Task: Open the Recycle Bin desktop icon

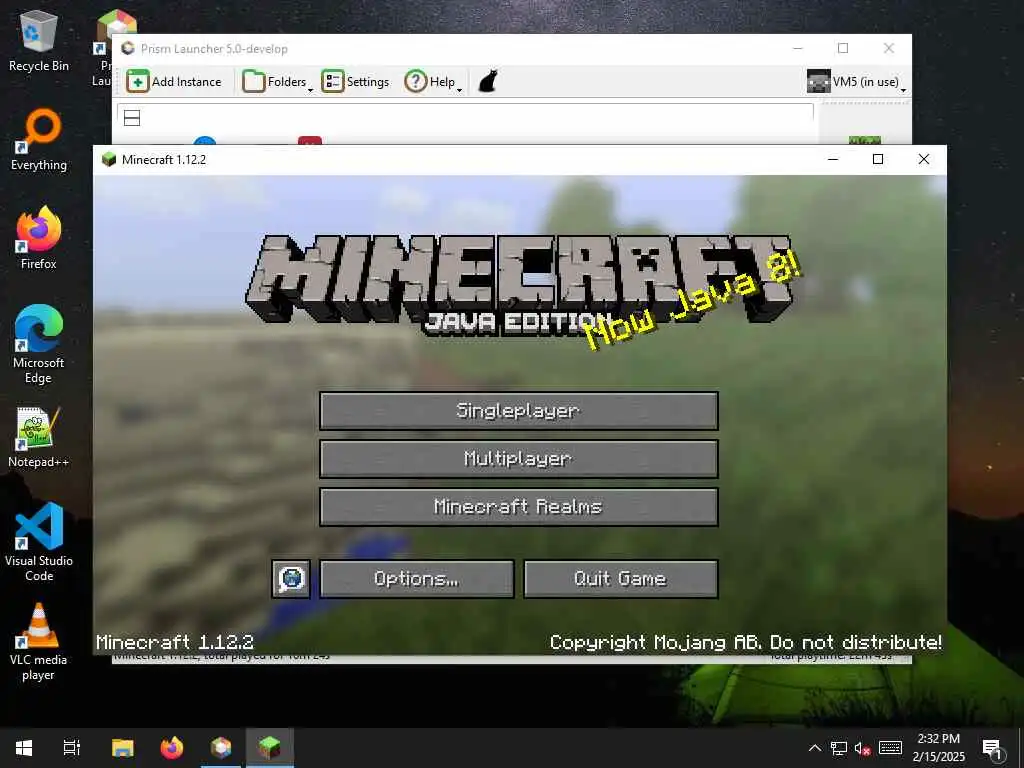Action: pos(39,41)
